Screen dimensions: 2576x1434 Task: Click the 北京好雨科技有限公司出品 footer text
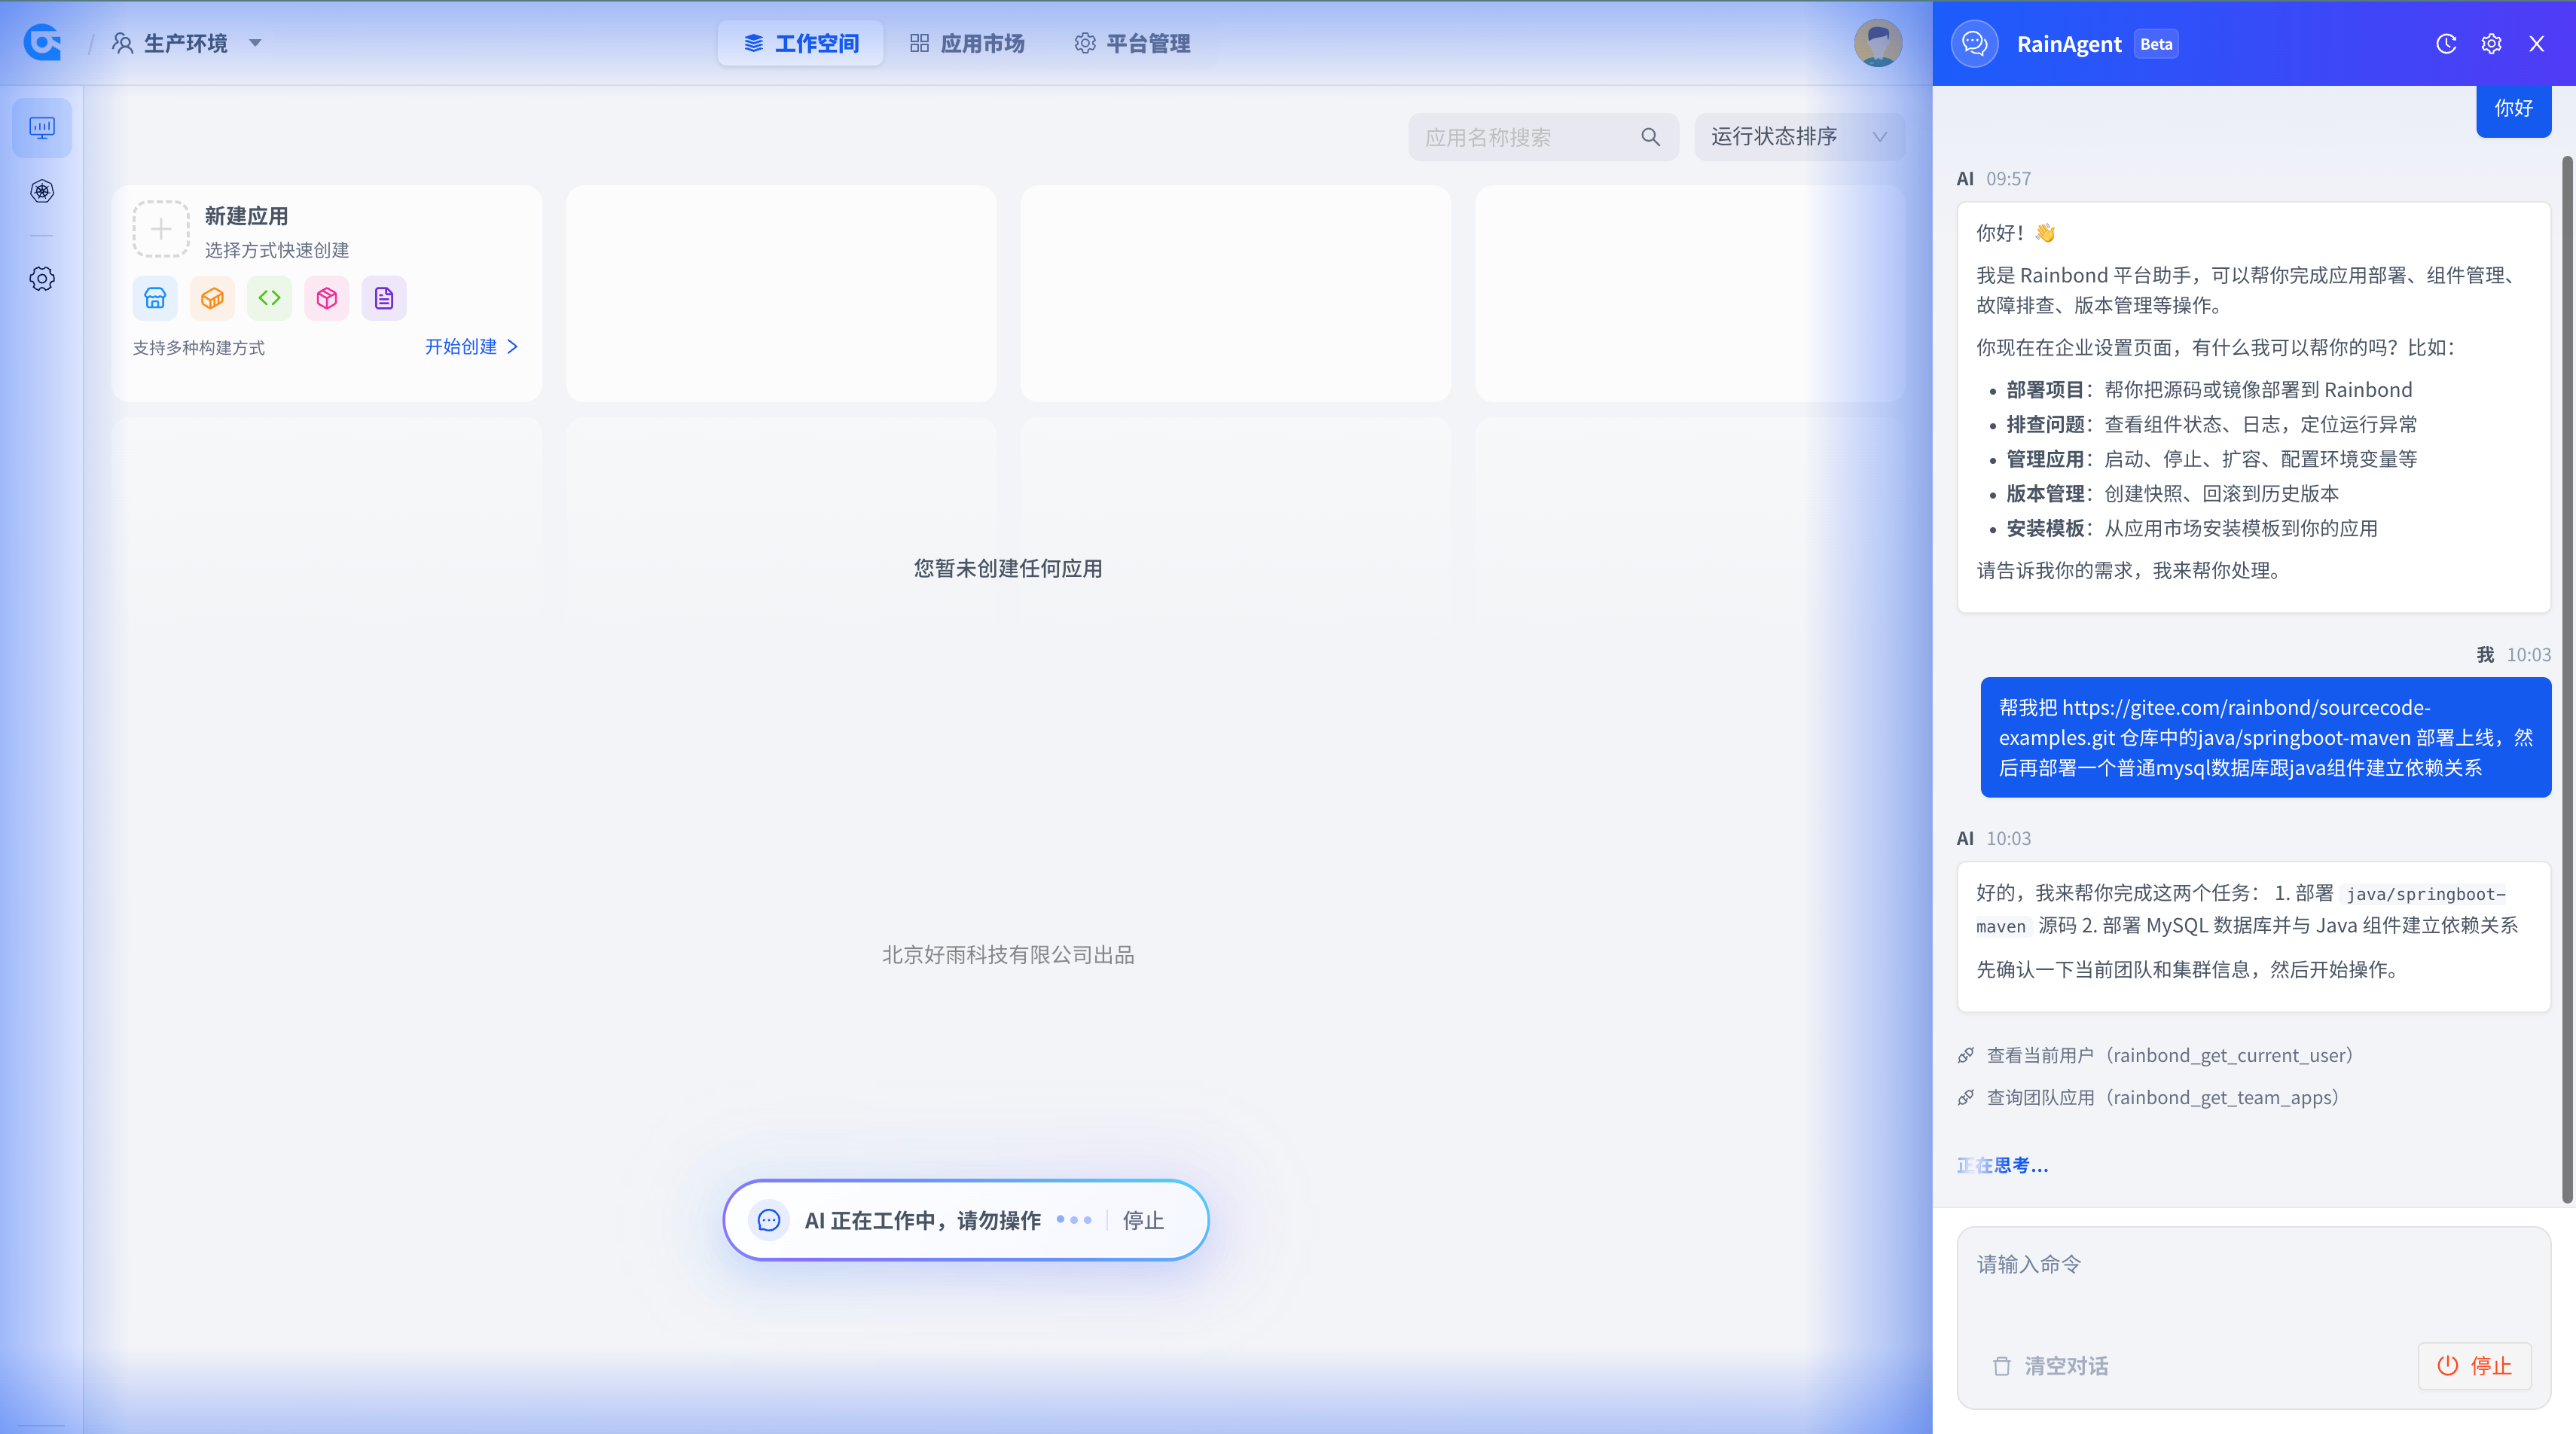[x=1008, y=955]
